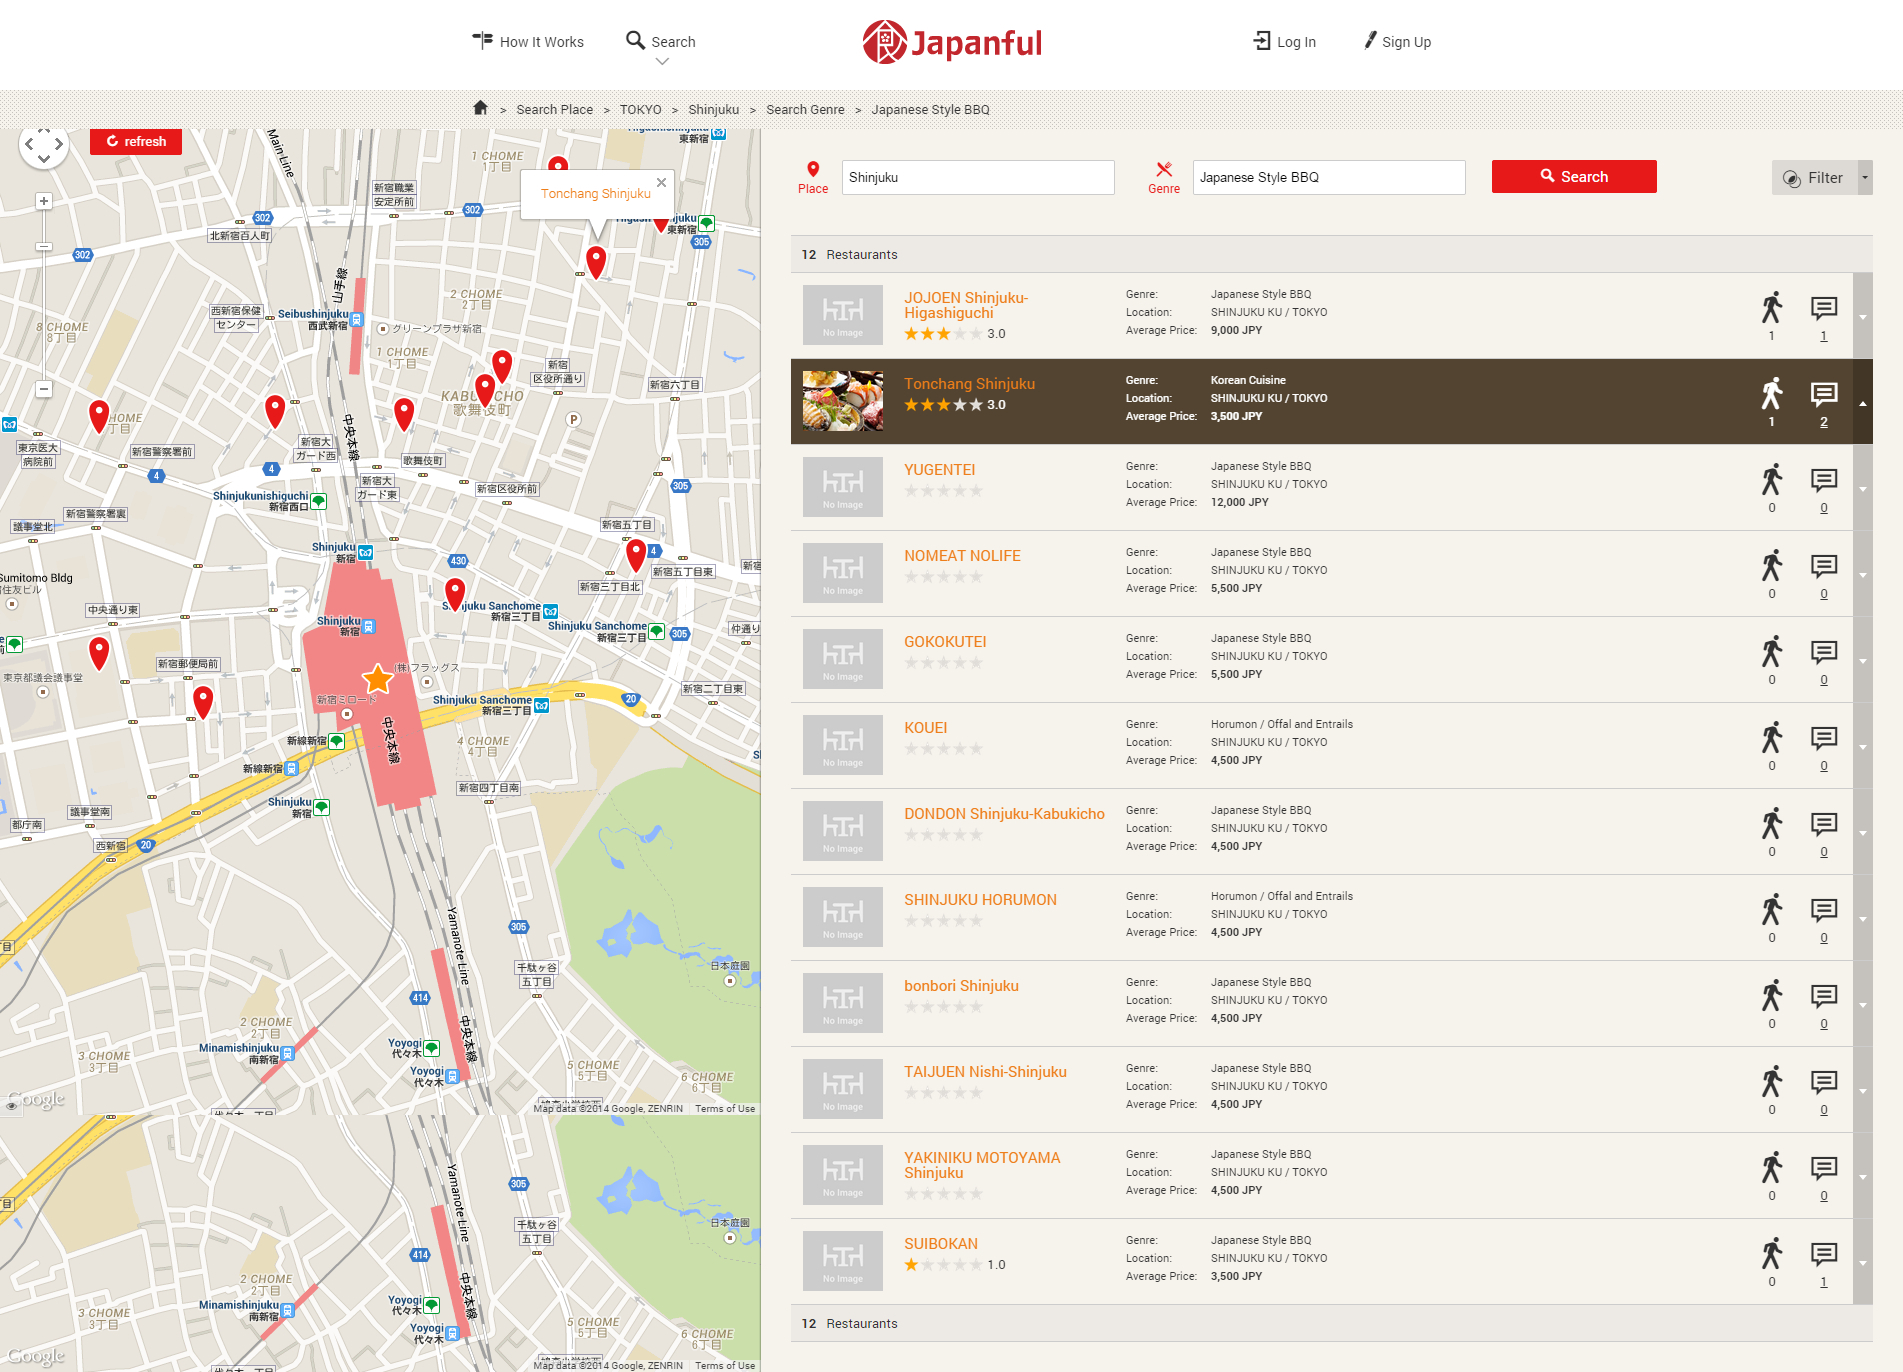This screenshot has height=1372, width=1903.
Task: Zoom out on the map with minus button
Action: point(44,389)
